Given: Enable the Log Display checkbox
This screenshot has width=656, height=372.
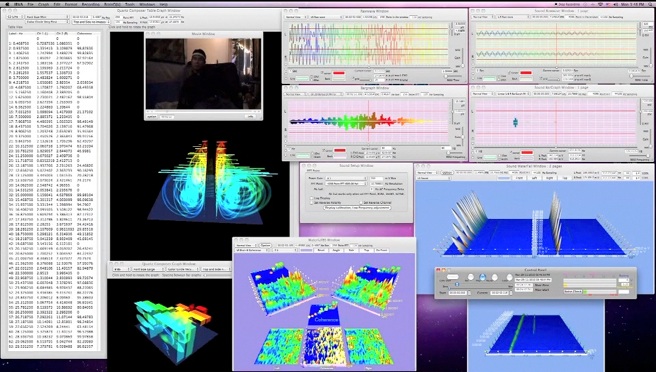Looking at the screenshot, I should point(311,198).
